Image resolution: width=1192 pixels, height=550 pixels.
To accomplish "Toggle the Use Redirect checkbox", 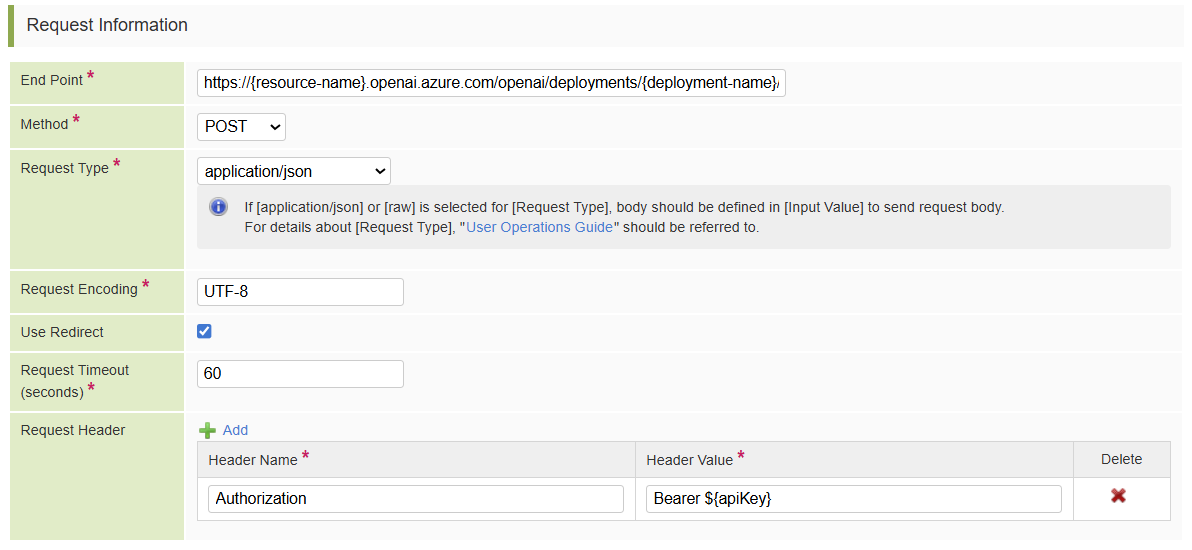I will tap(204, 331).
